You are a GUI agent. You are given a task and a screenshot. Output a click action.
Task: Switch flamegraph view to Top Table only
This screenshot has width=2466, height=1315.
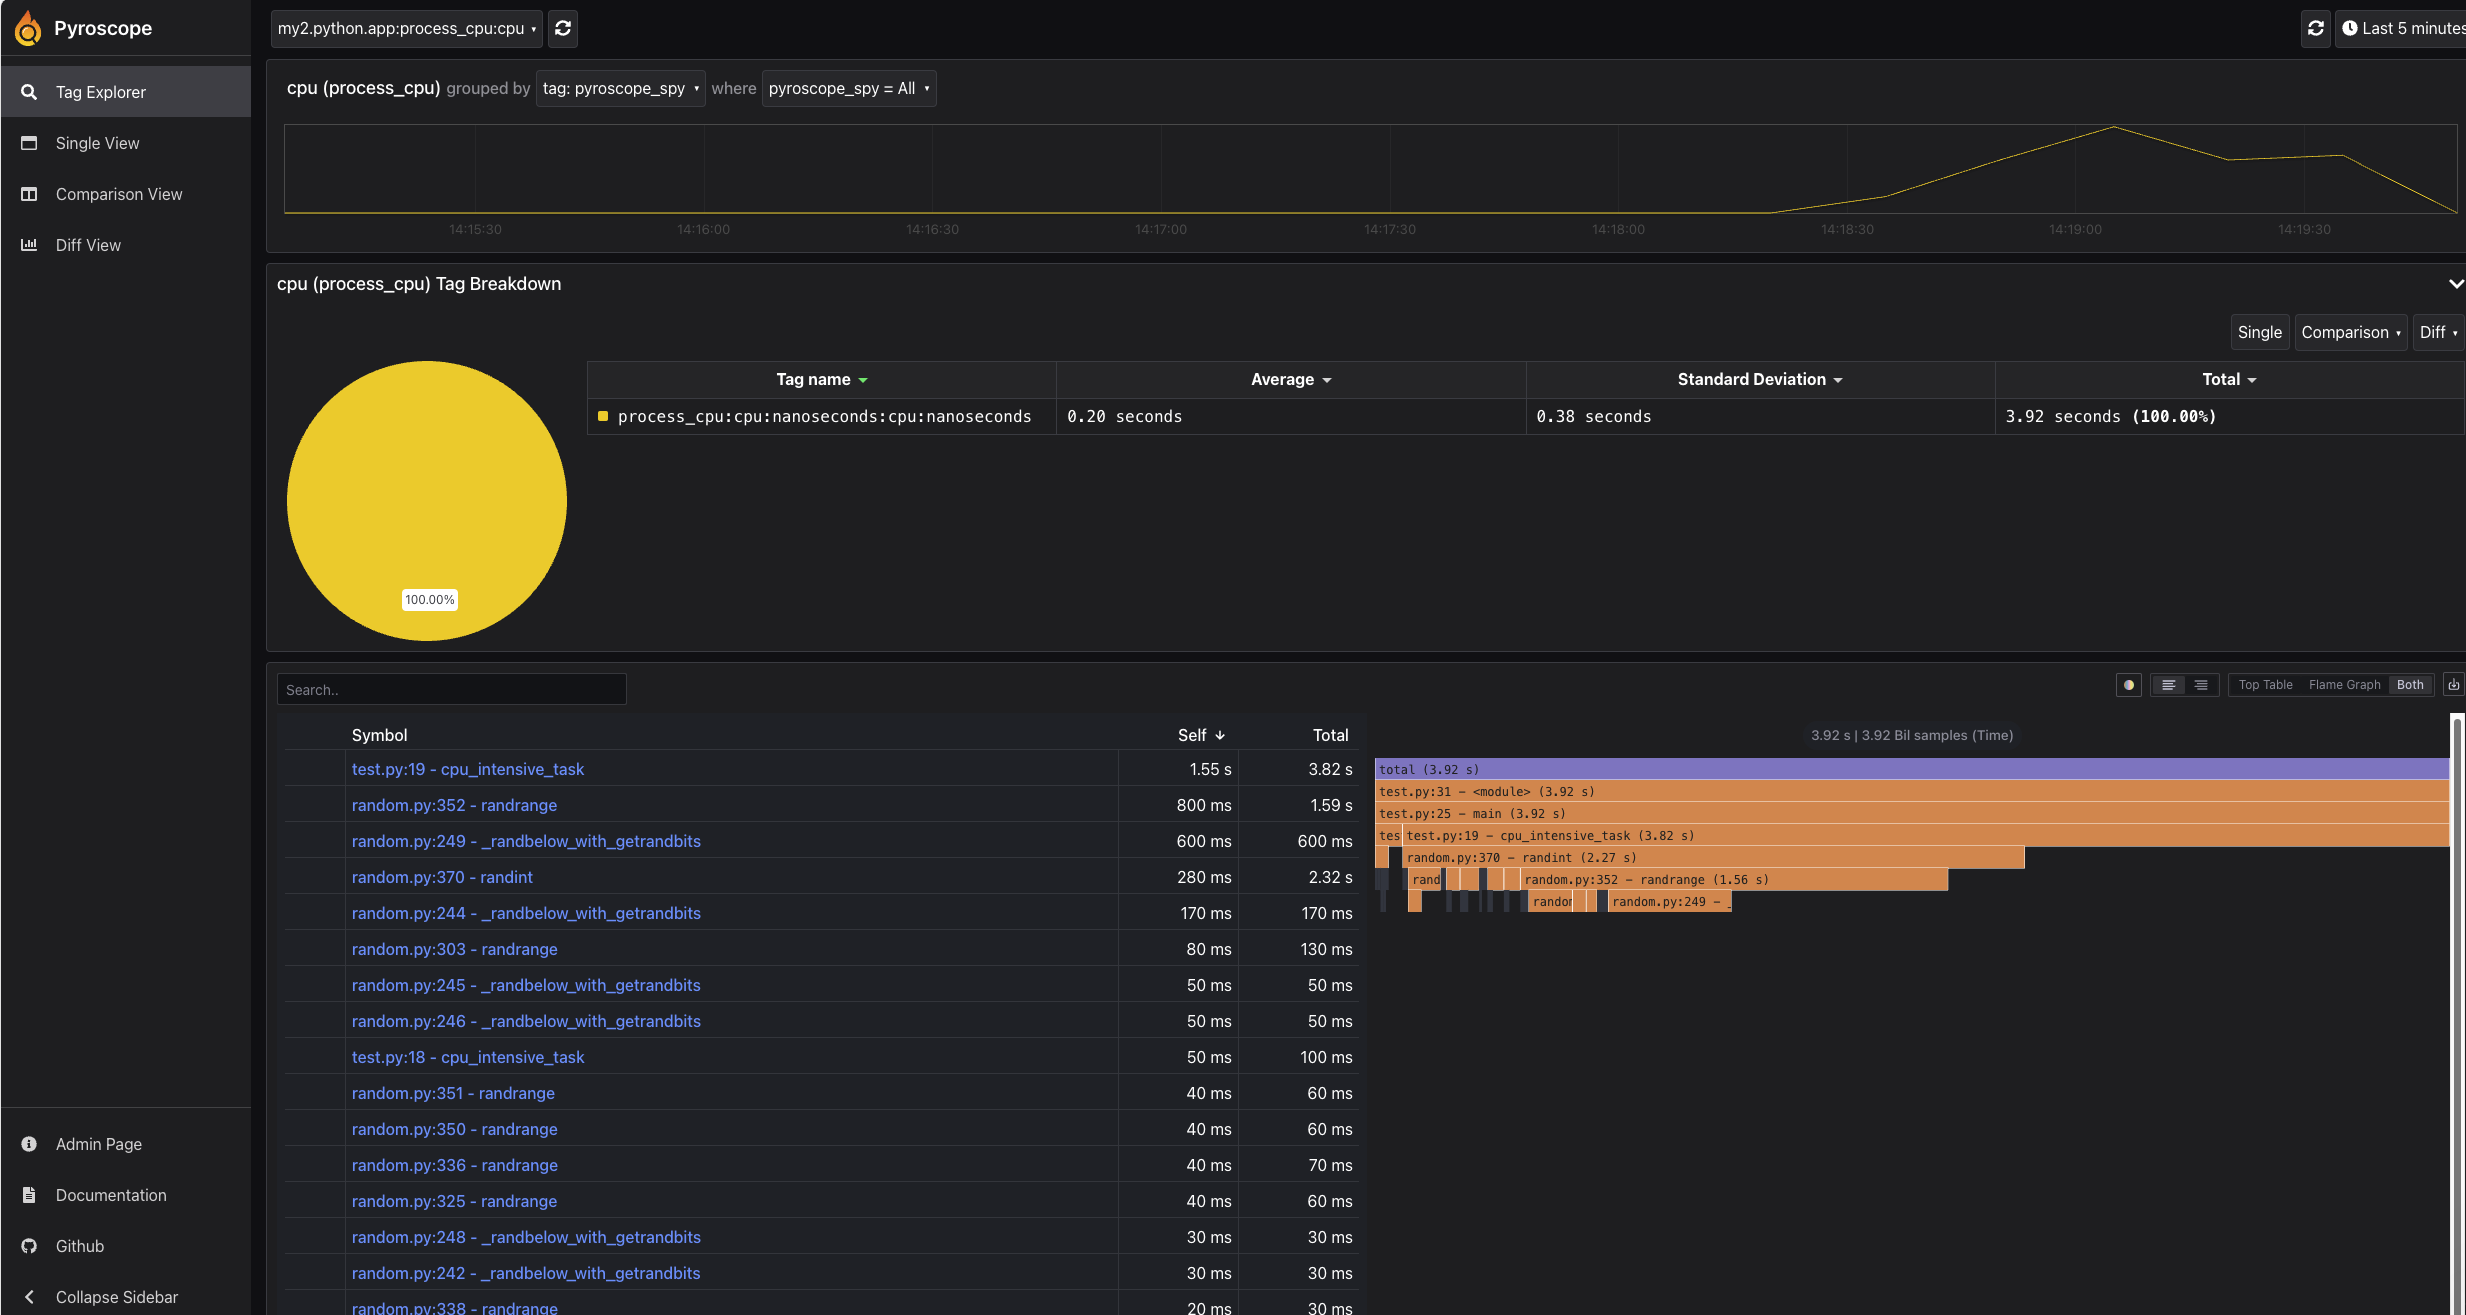(x=2264, y=685)
